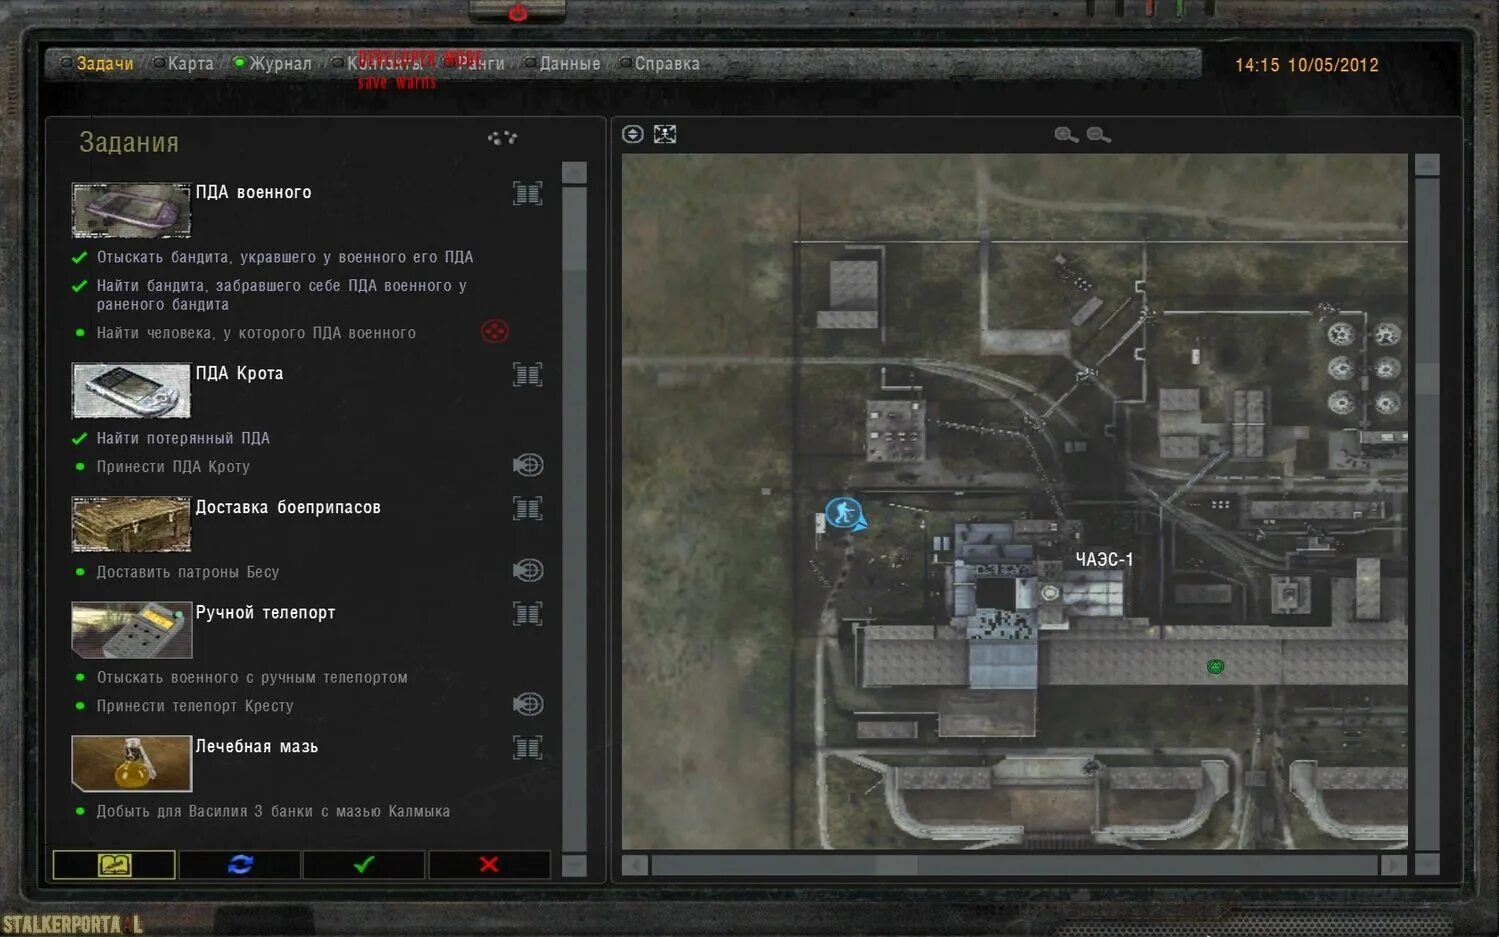Click the blue refresh arrows filter button

coord(240,865)
